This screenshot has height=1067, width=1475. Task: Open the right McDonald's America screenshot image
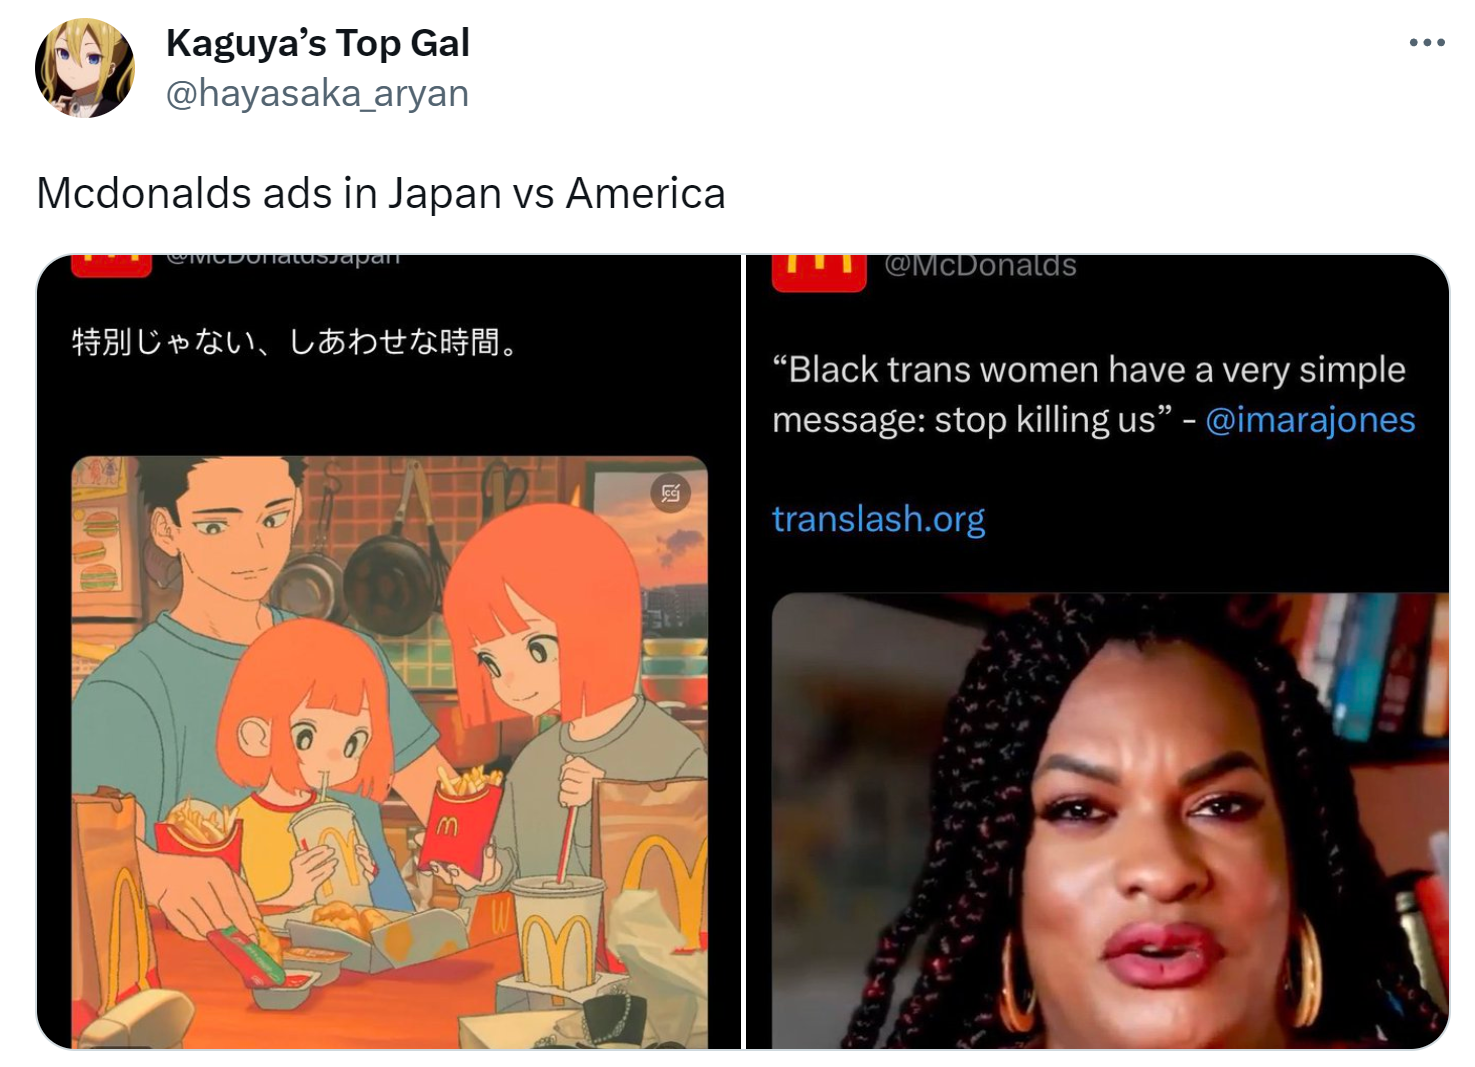[x=1097, y=652]
